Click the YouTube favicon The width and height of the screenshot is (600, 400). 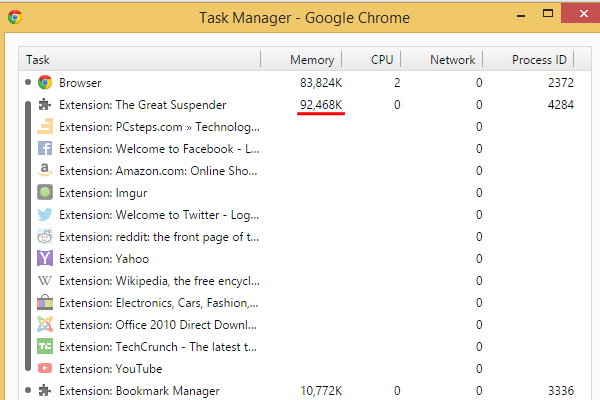(45, 368)
